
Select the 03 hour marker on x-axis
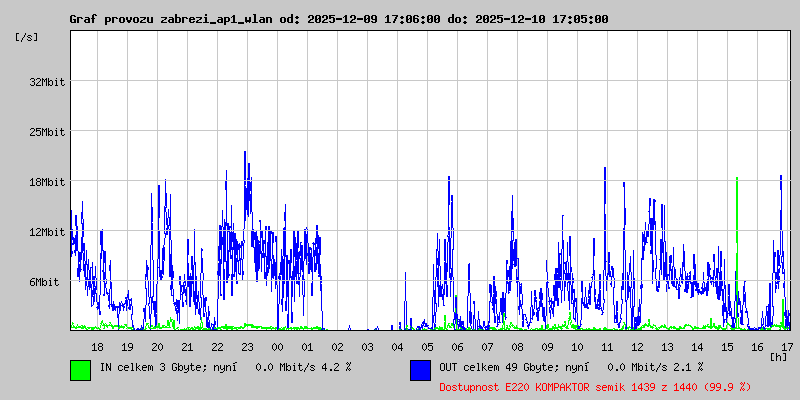[367, 347]
